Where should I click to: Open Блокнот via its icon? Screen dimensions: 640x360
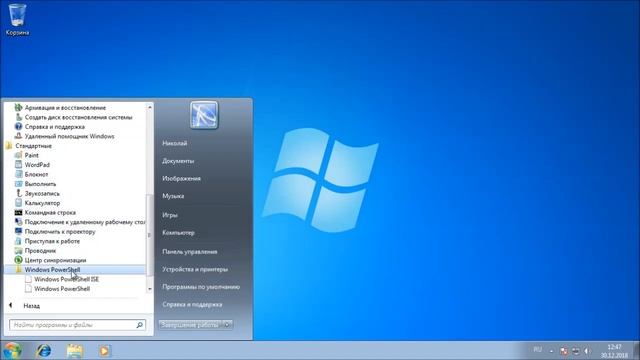[18, 174]
